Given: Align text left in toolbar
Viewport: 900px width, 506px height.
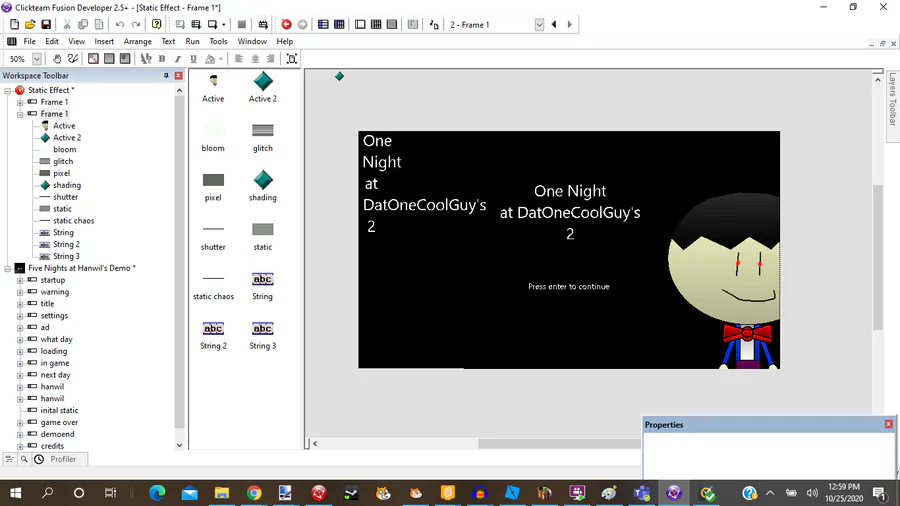Looking at the screenshot, I should 239,59.
